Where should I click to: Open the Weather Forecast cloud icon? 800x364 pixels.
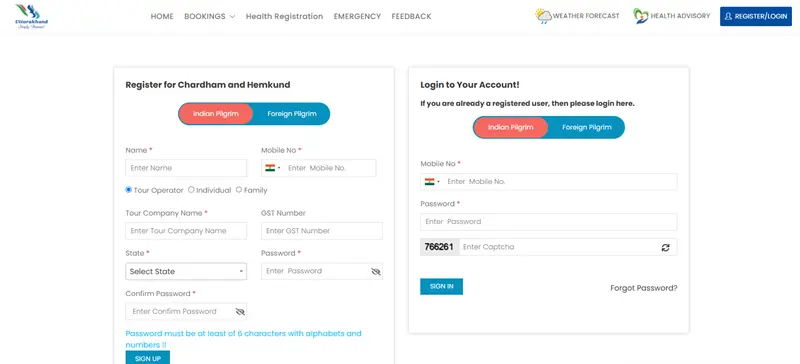point(543,16)
